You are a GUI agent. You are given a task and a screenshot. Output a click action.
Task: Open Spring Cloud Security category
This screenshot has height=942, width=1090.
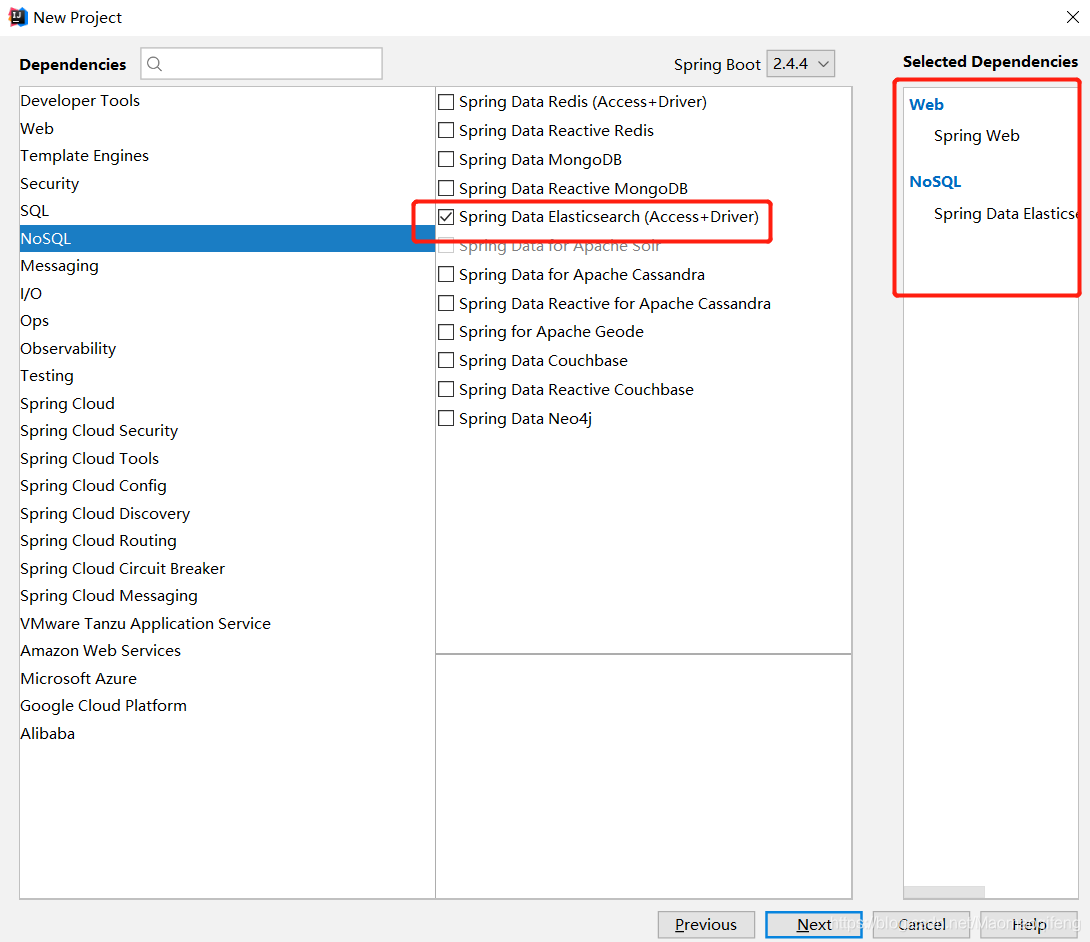point(227,431)
